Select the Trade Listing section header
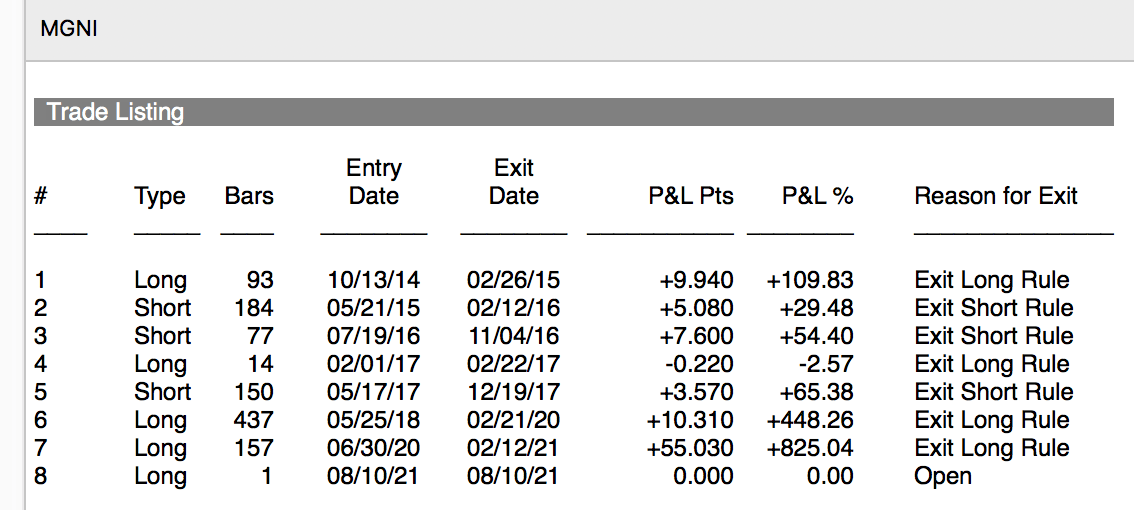Image resolution: width=1134 pixels, height=510 pixels. [116, 112]
